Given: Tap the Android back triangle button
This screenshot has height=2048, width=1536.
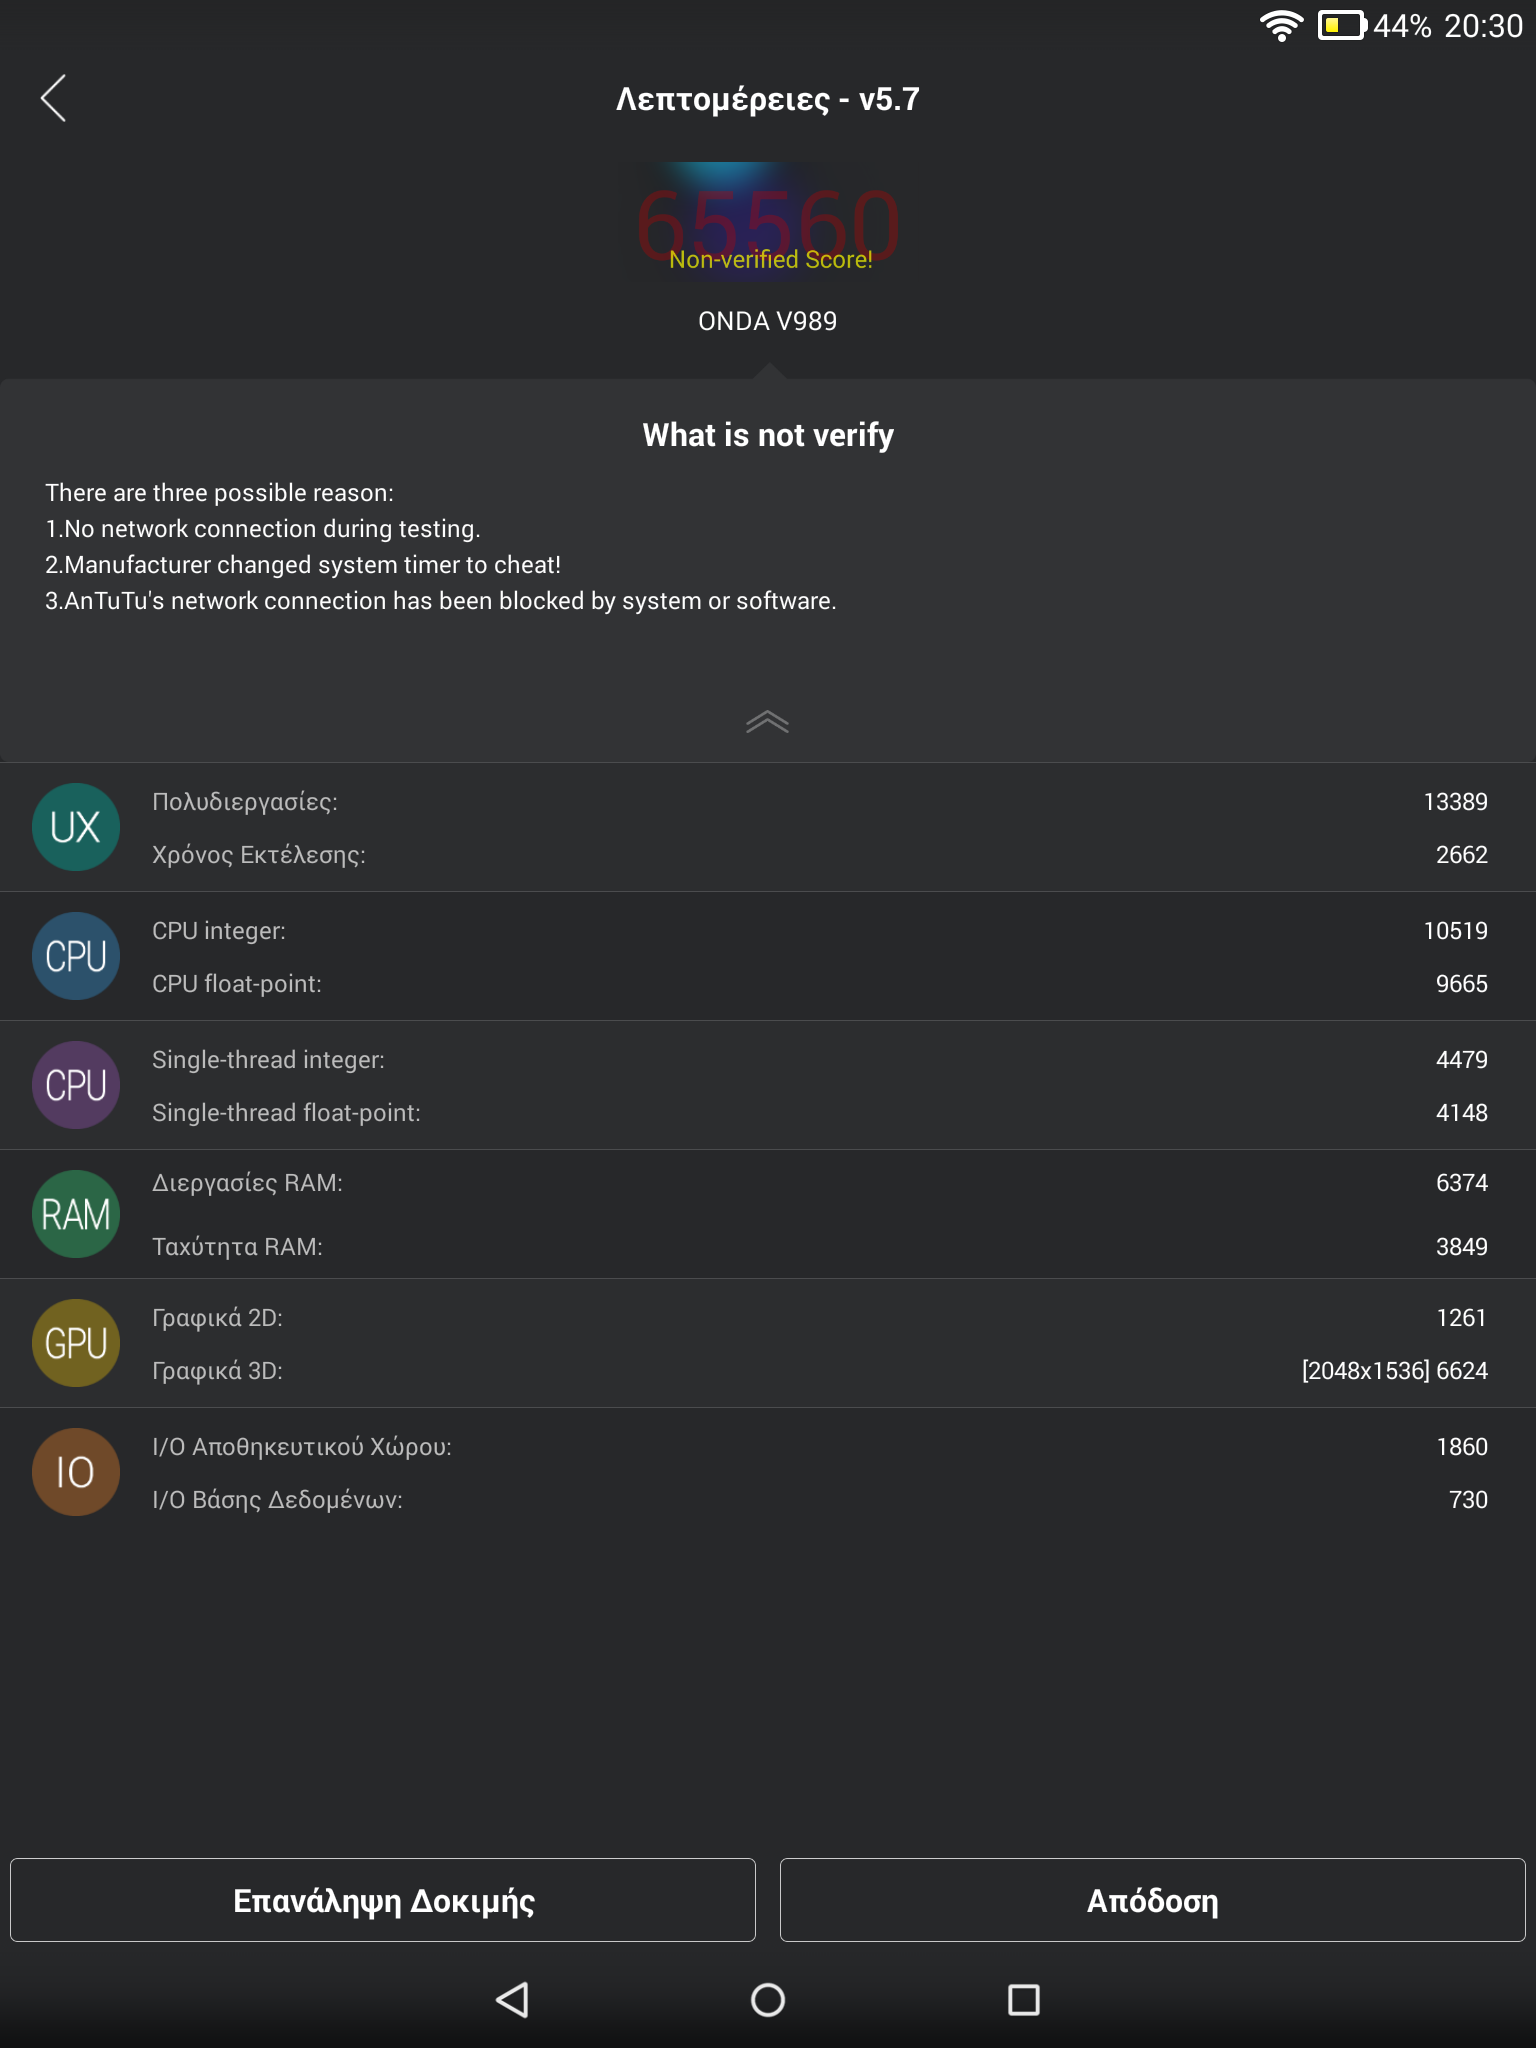Looking at the screenshot, I should [512, 2000].
